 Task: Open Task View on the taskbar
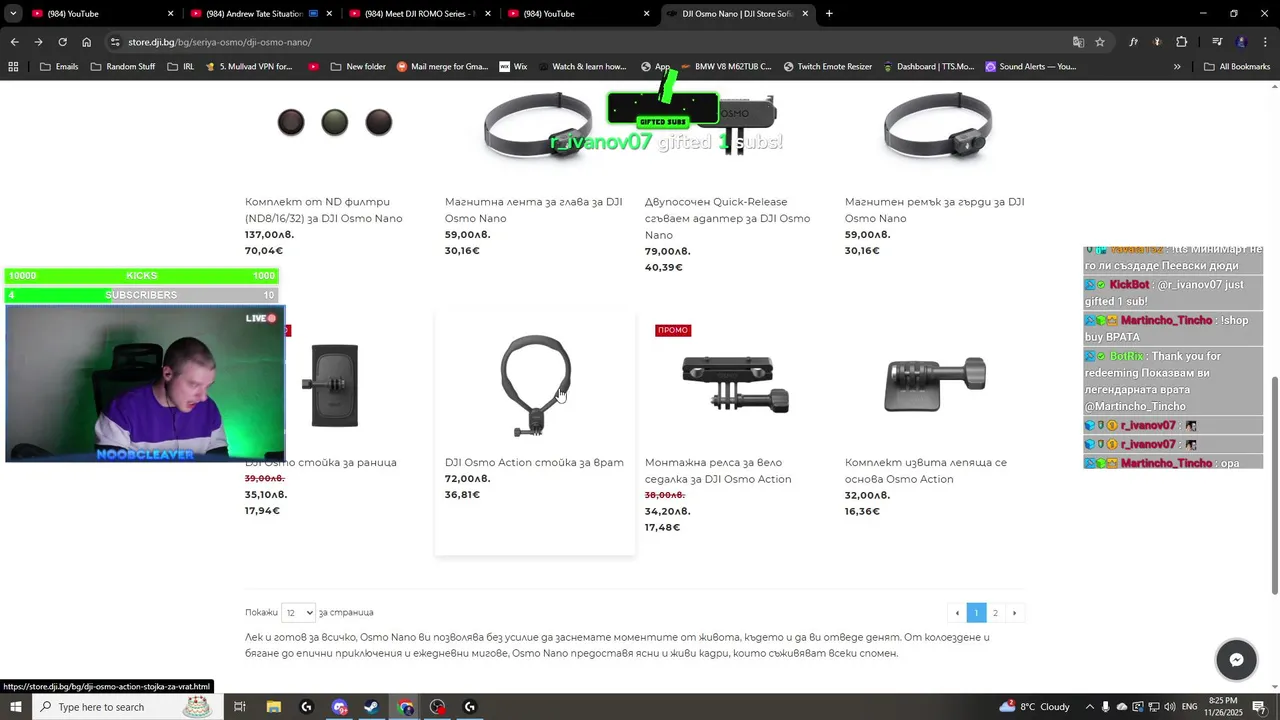(x=240, y=707)
